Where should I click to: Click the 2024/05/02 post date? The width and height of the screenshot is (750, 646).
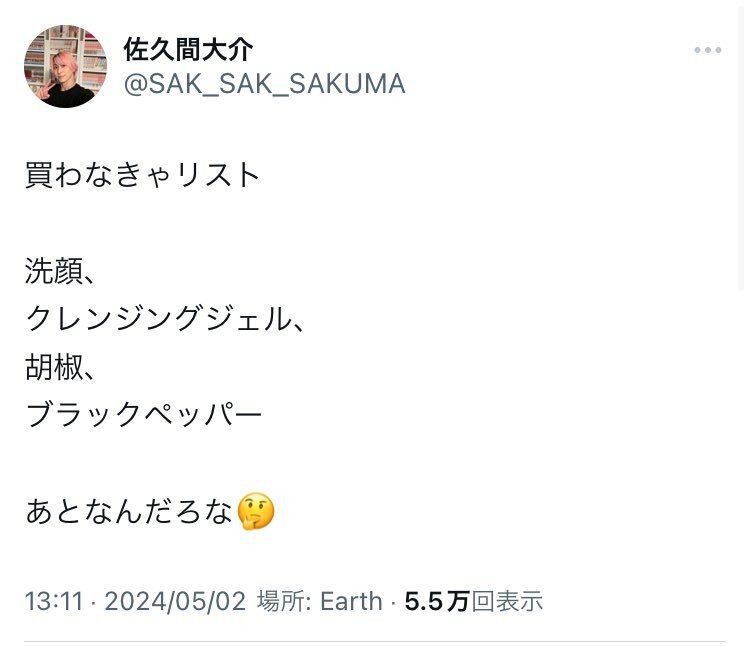click(x=175, y=601)
